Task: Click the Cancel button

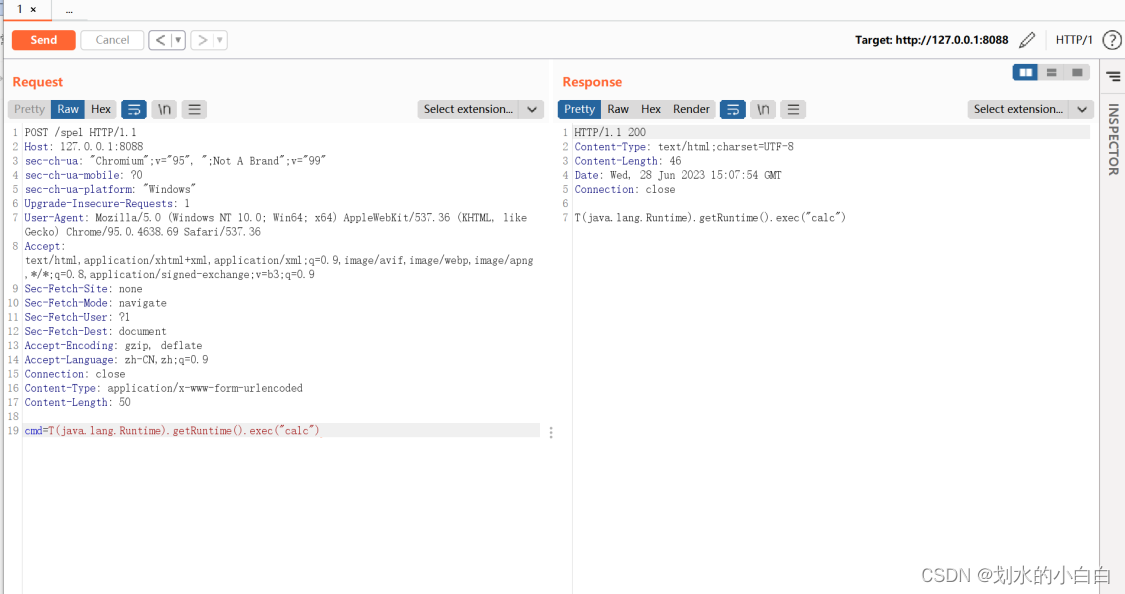Action: click(x=112, y=40)
